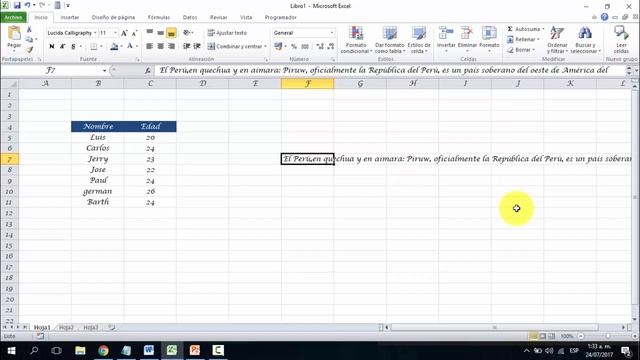Open the Archivo tab

(13, 18)
